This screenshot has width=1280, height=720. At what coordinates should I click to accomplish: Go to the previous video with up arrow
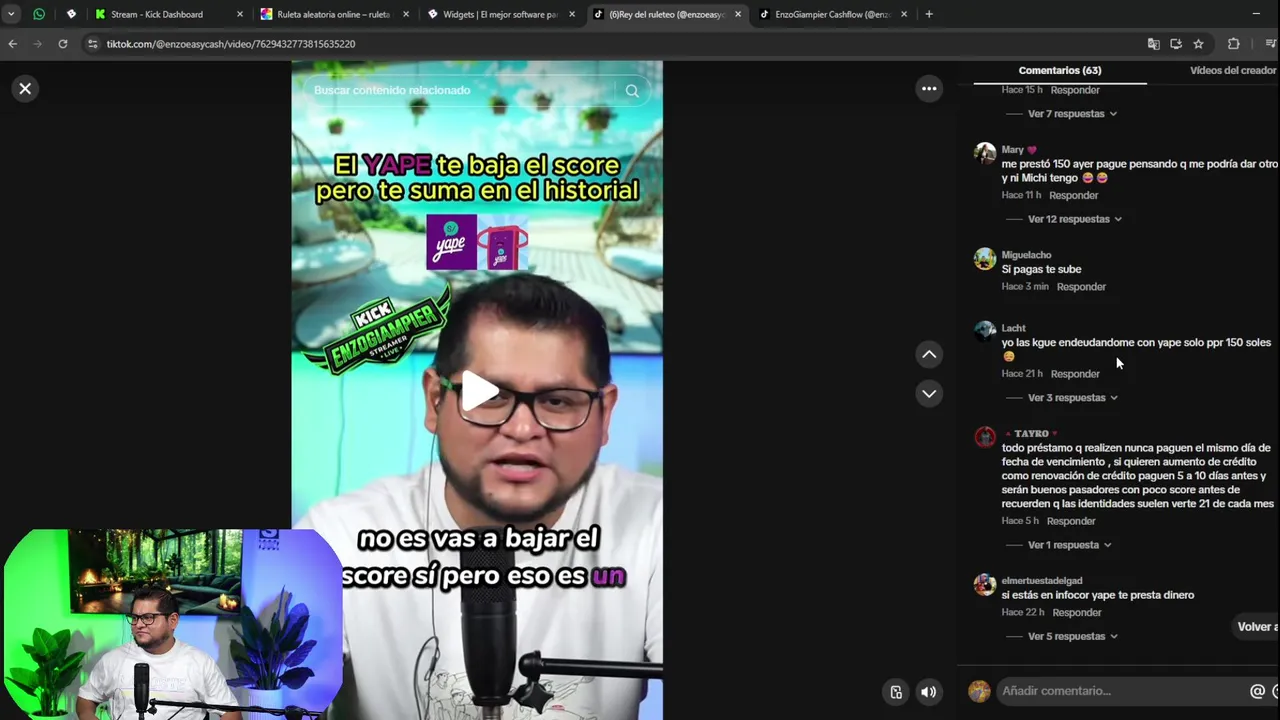click(929, 354)
